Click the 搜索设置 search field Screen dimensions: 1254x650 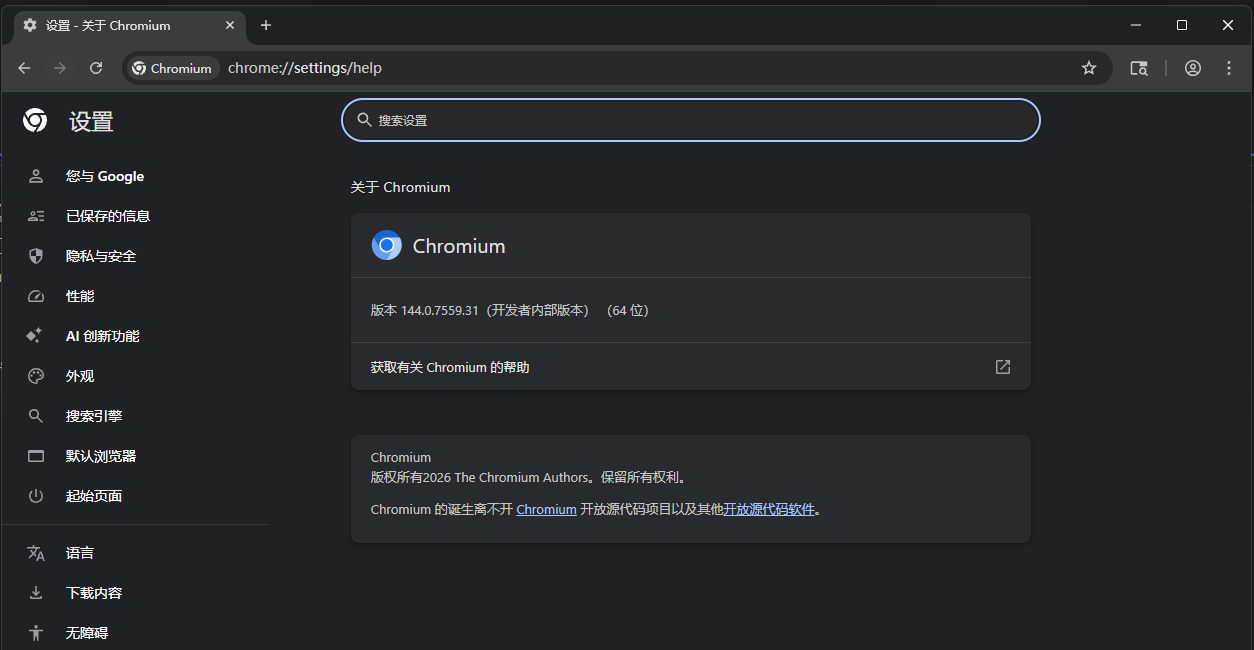click(691, 120)
